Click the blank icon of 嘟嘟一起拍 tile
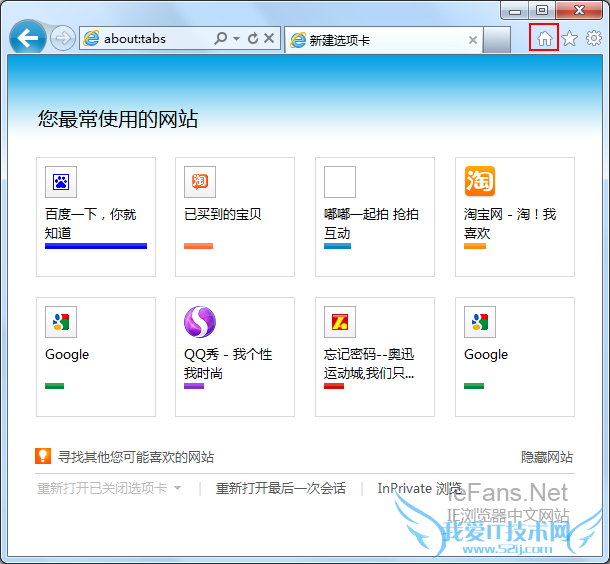610x564 pixels. click(340, 182)
